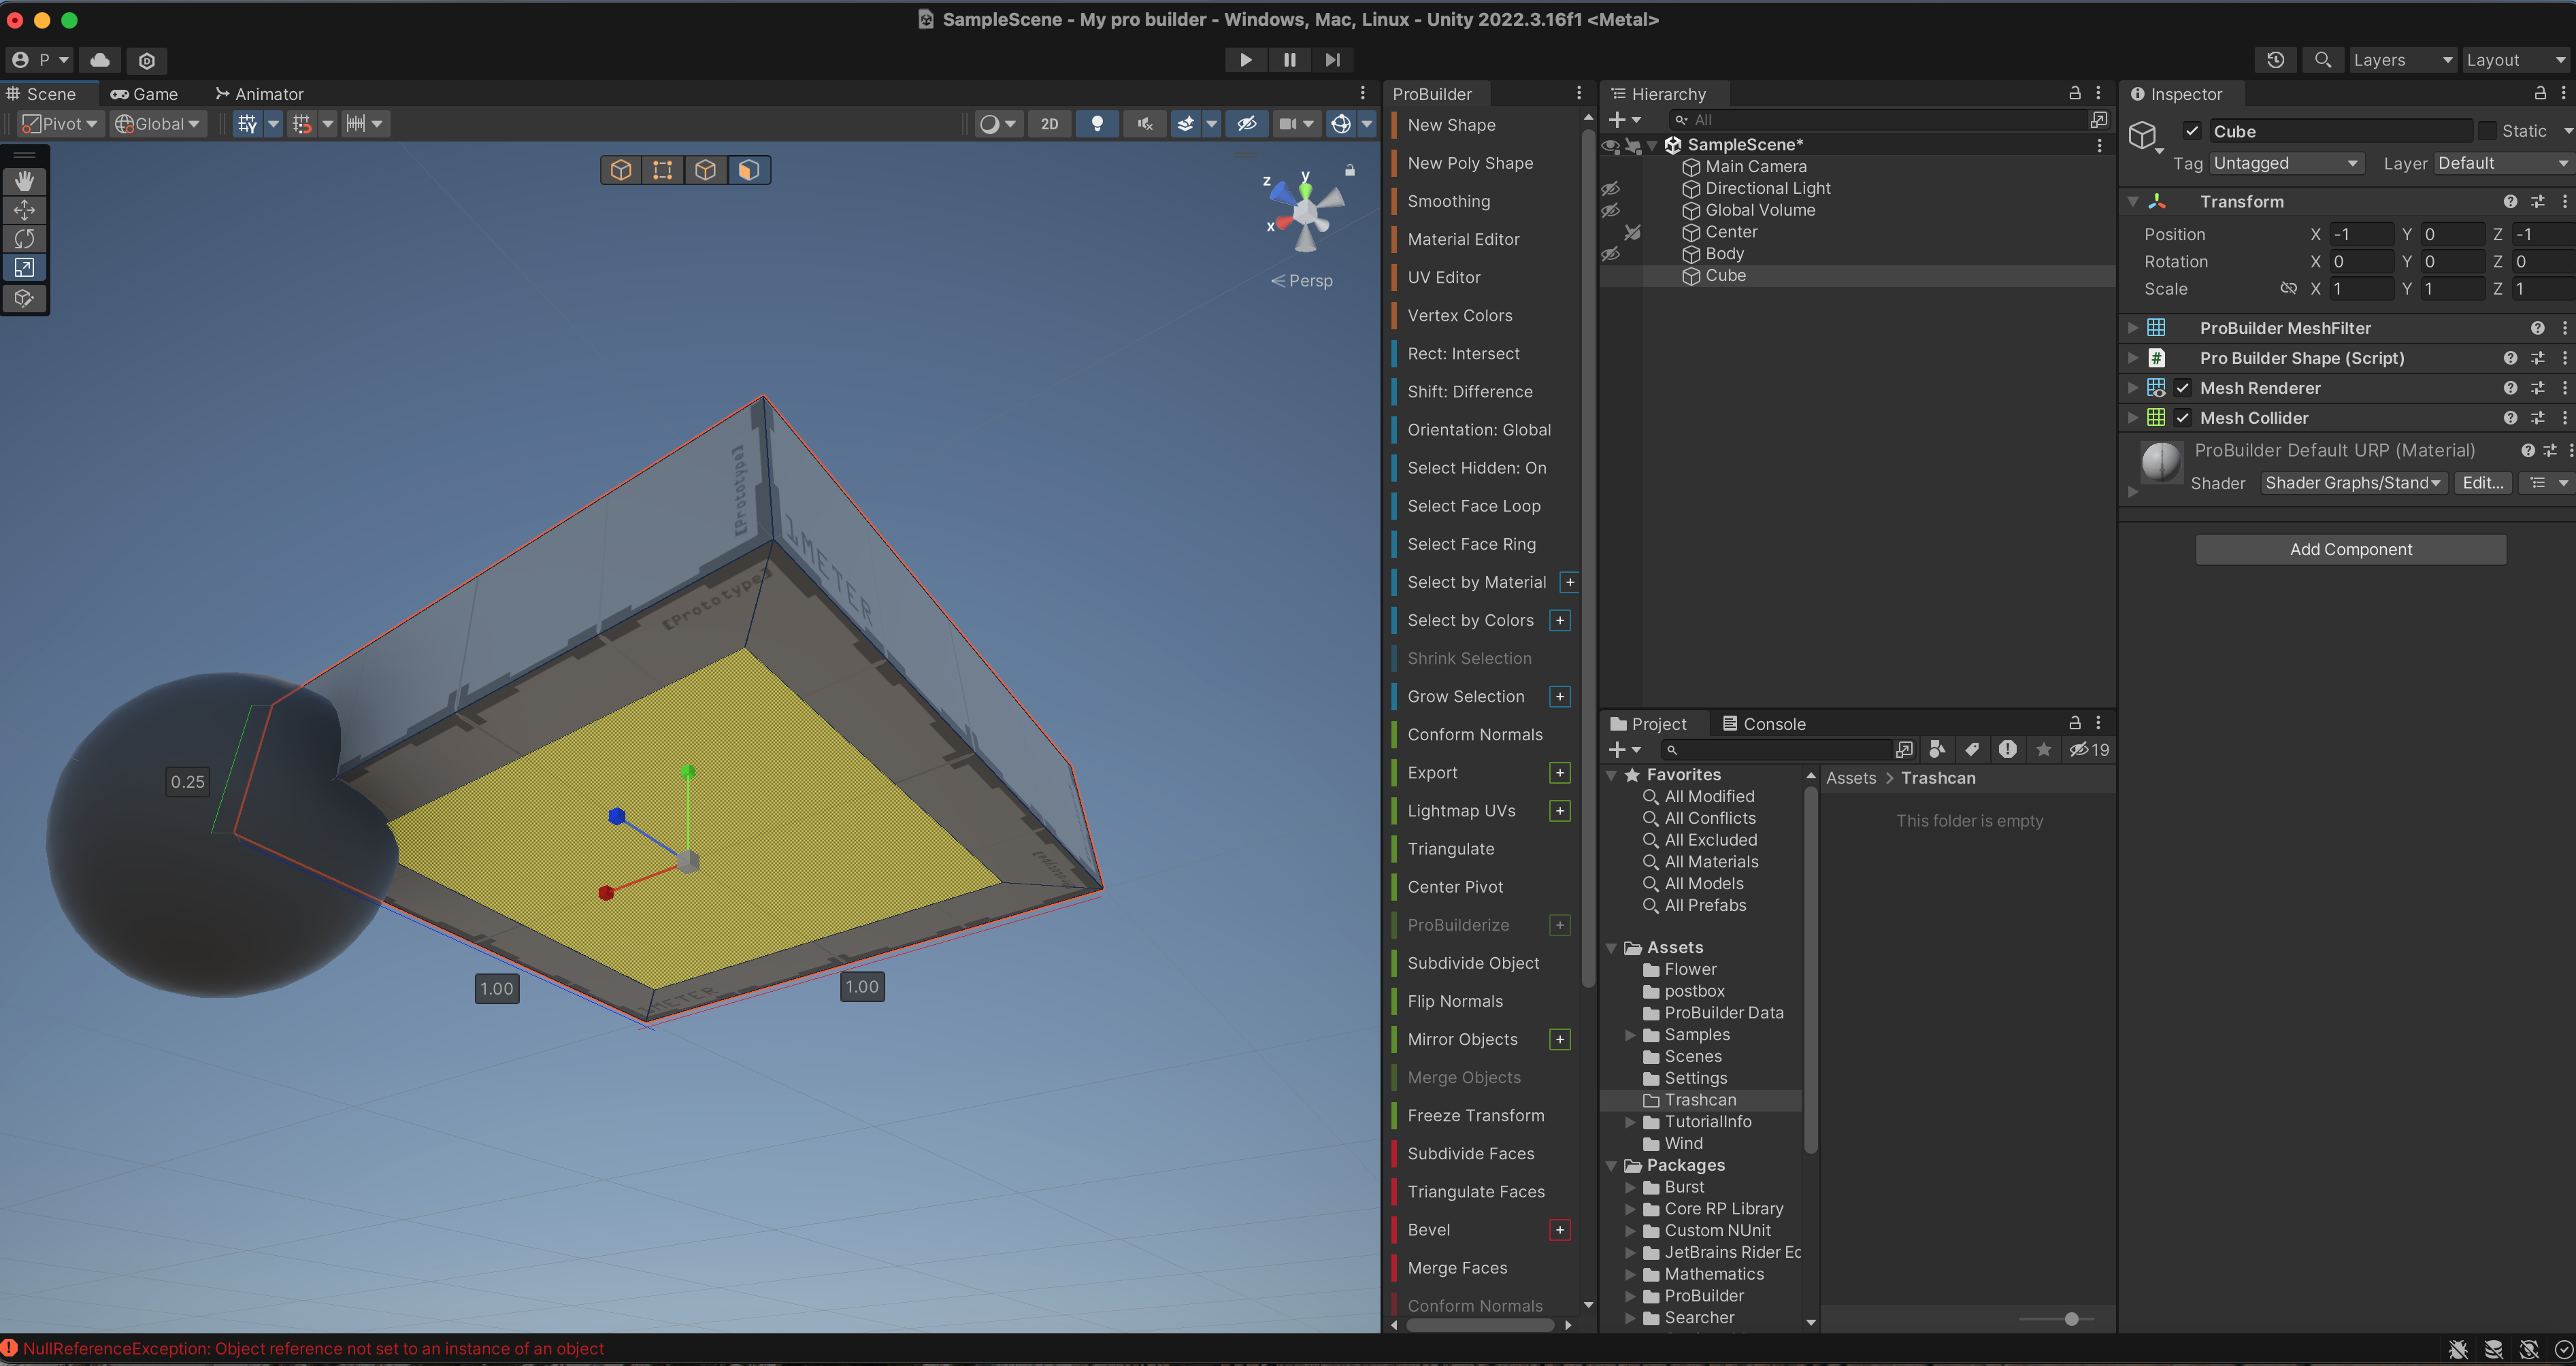Select the Hand view tool

coord(24,181)
